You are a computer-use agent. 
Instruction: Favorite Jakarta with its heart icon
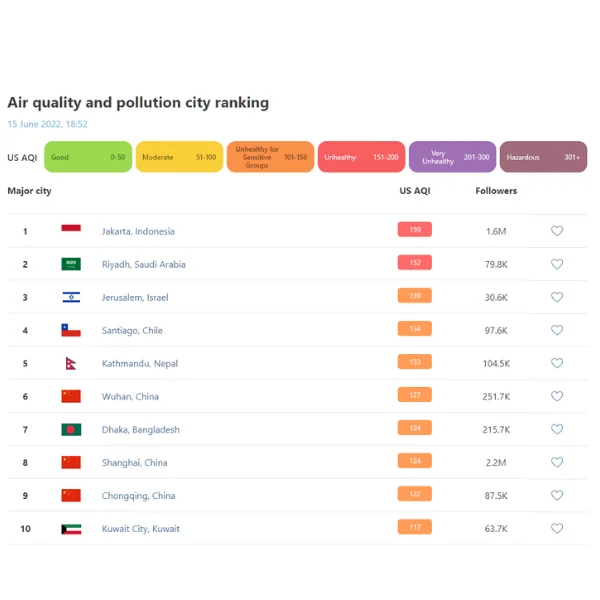(557, 231)
